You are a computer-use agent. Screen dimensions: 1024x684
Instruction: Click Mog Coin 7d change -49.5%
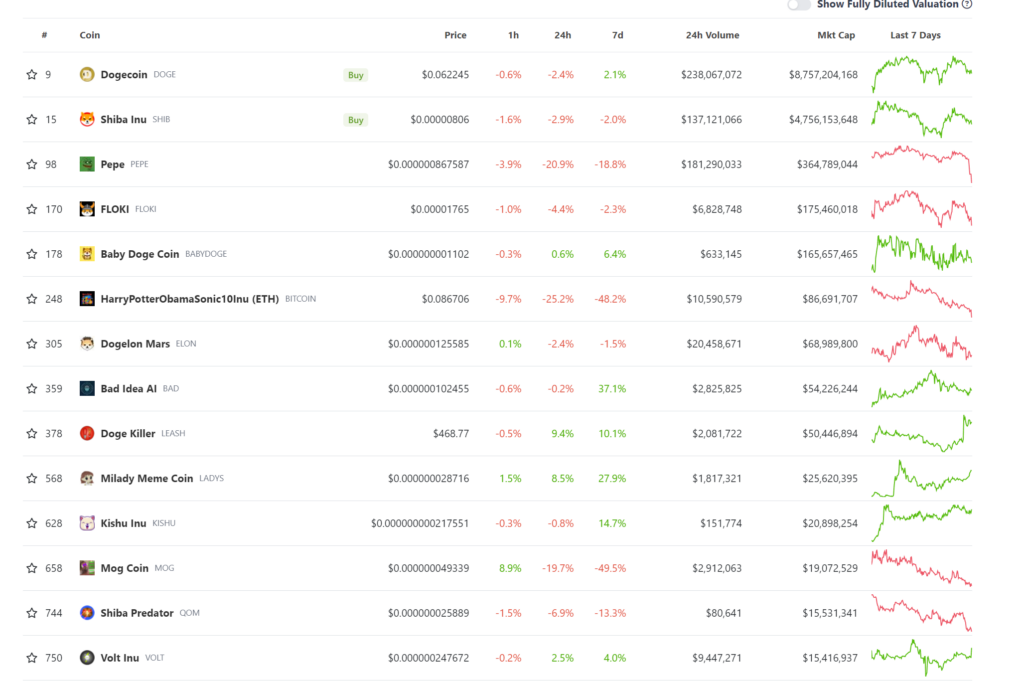(610, 568)
